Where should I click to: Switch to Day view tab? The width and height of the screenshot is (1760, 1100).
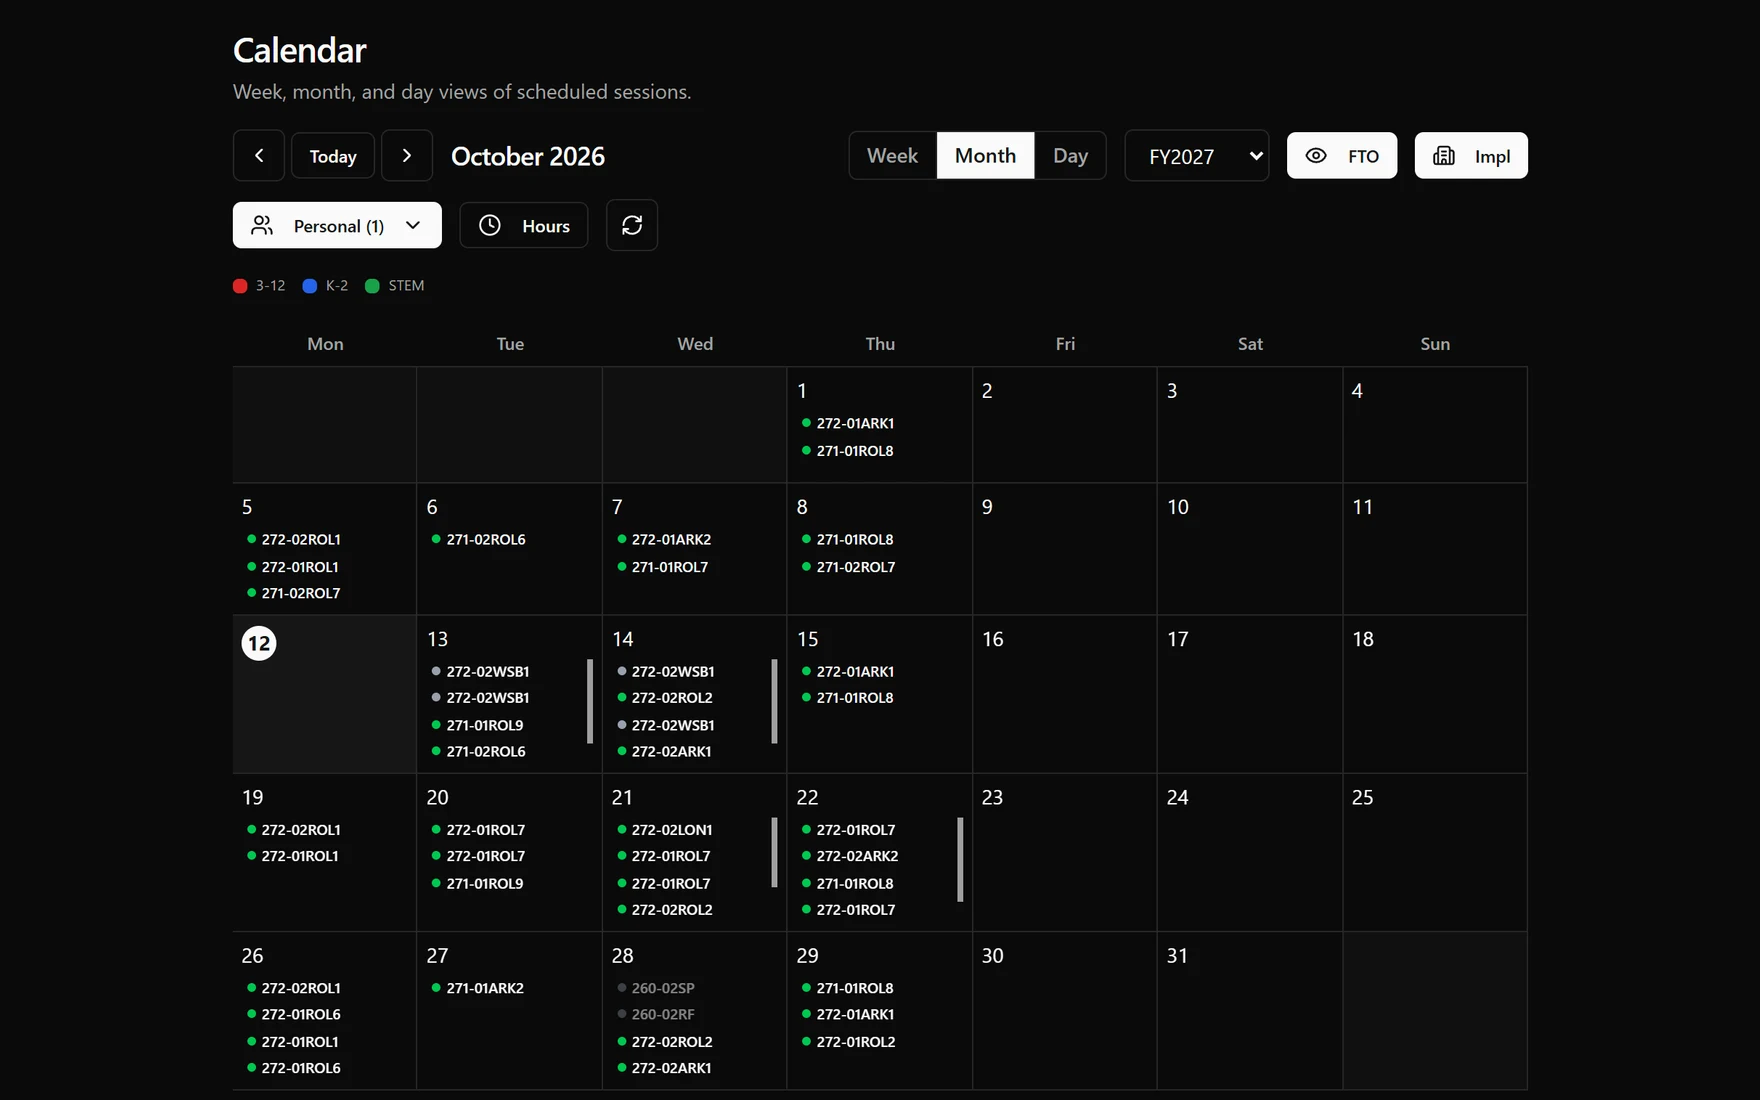1070,156
